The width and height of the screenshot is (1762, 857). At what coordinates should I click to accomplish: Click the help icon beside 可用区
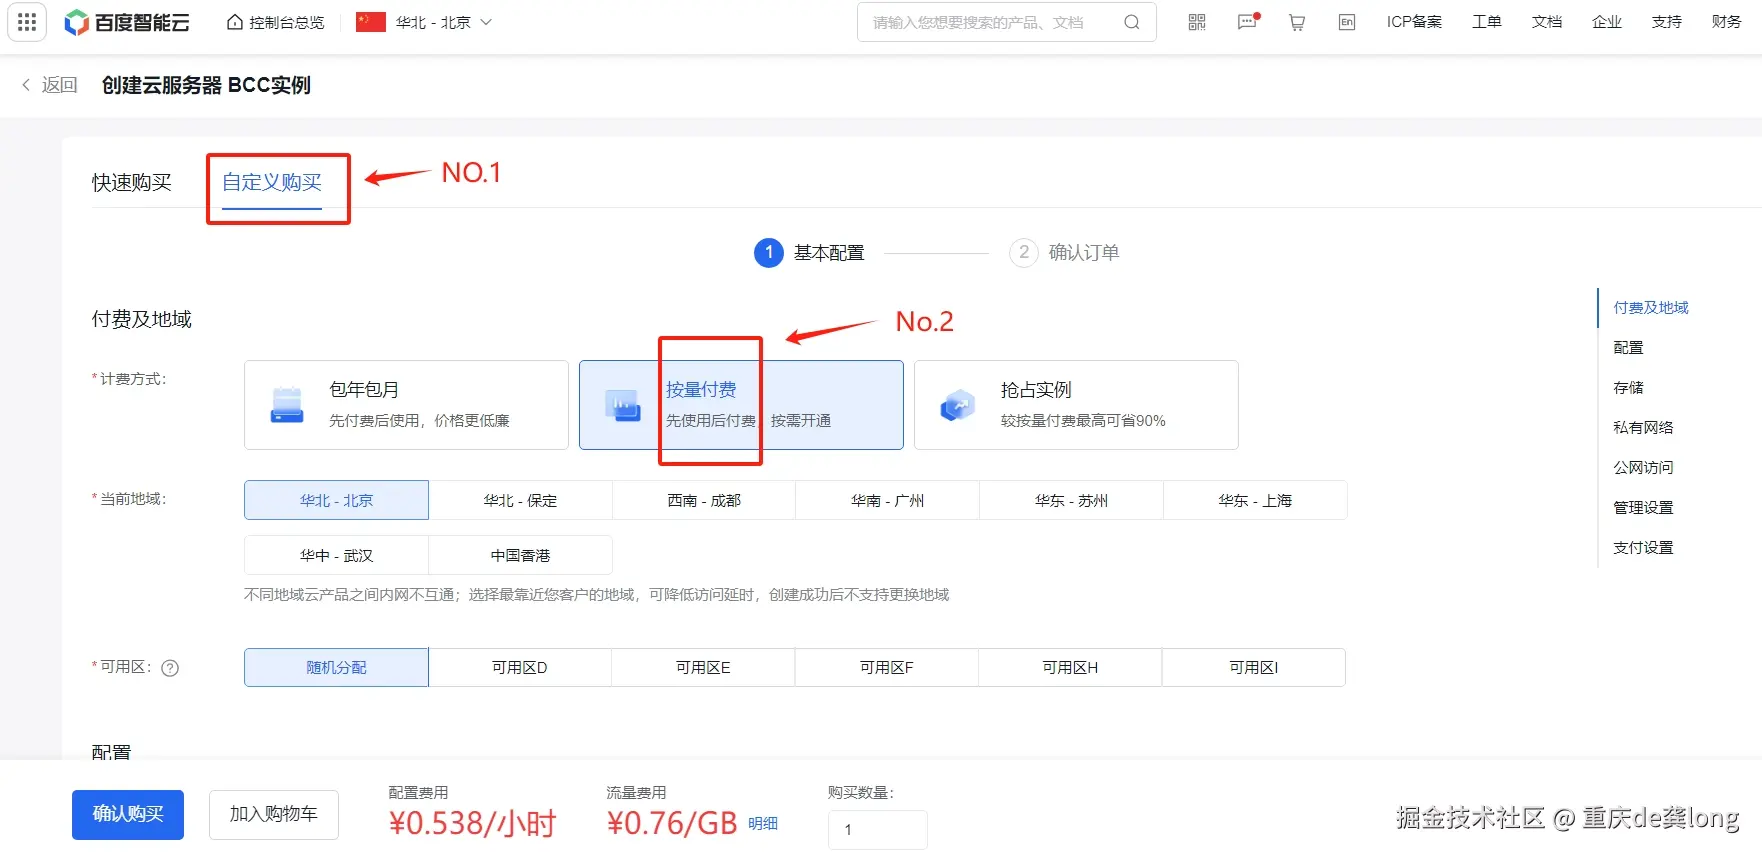tap(170, 668)
